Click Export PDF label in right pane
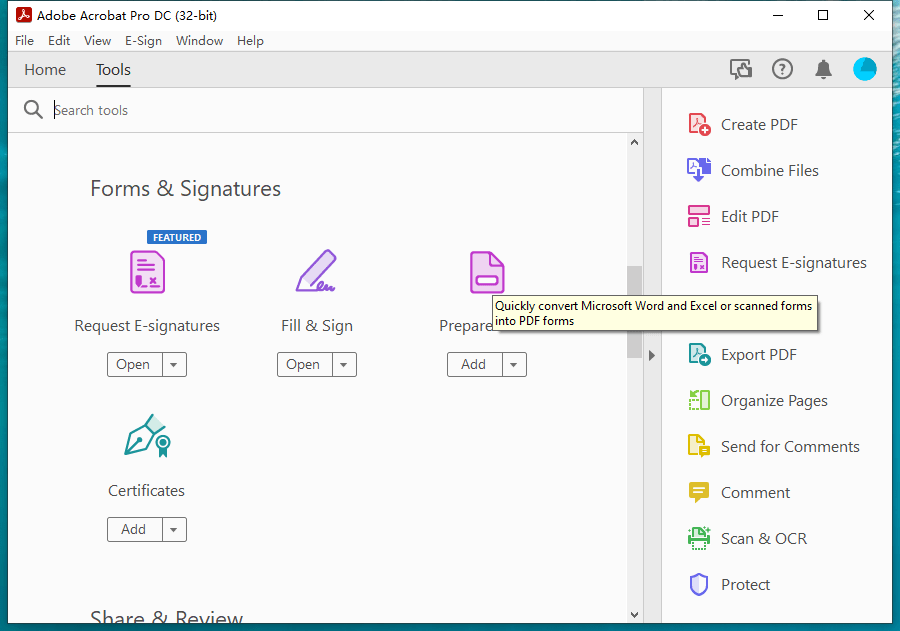This screenshot has height=631, width=900. pyautogui.click(x=759, y=355)
